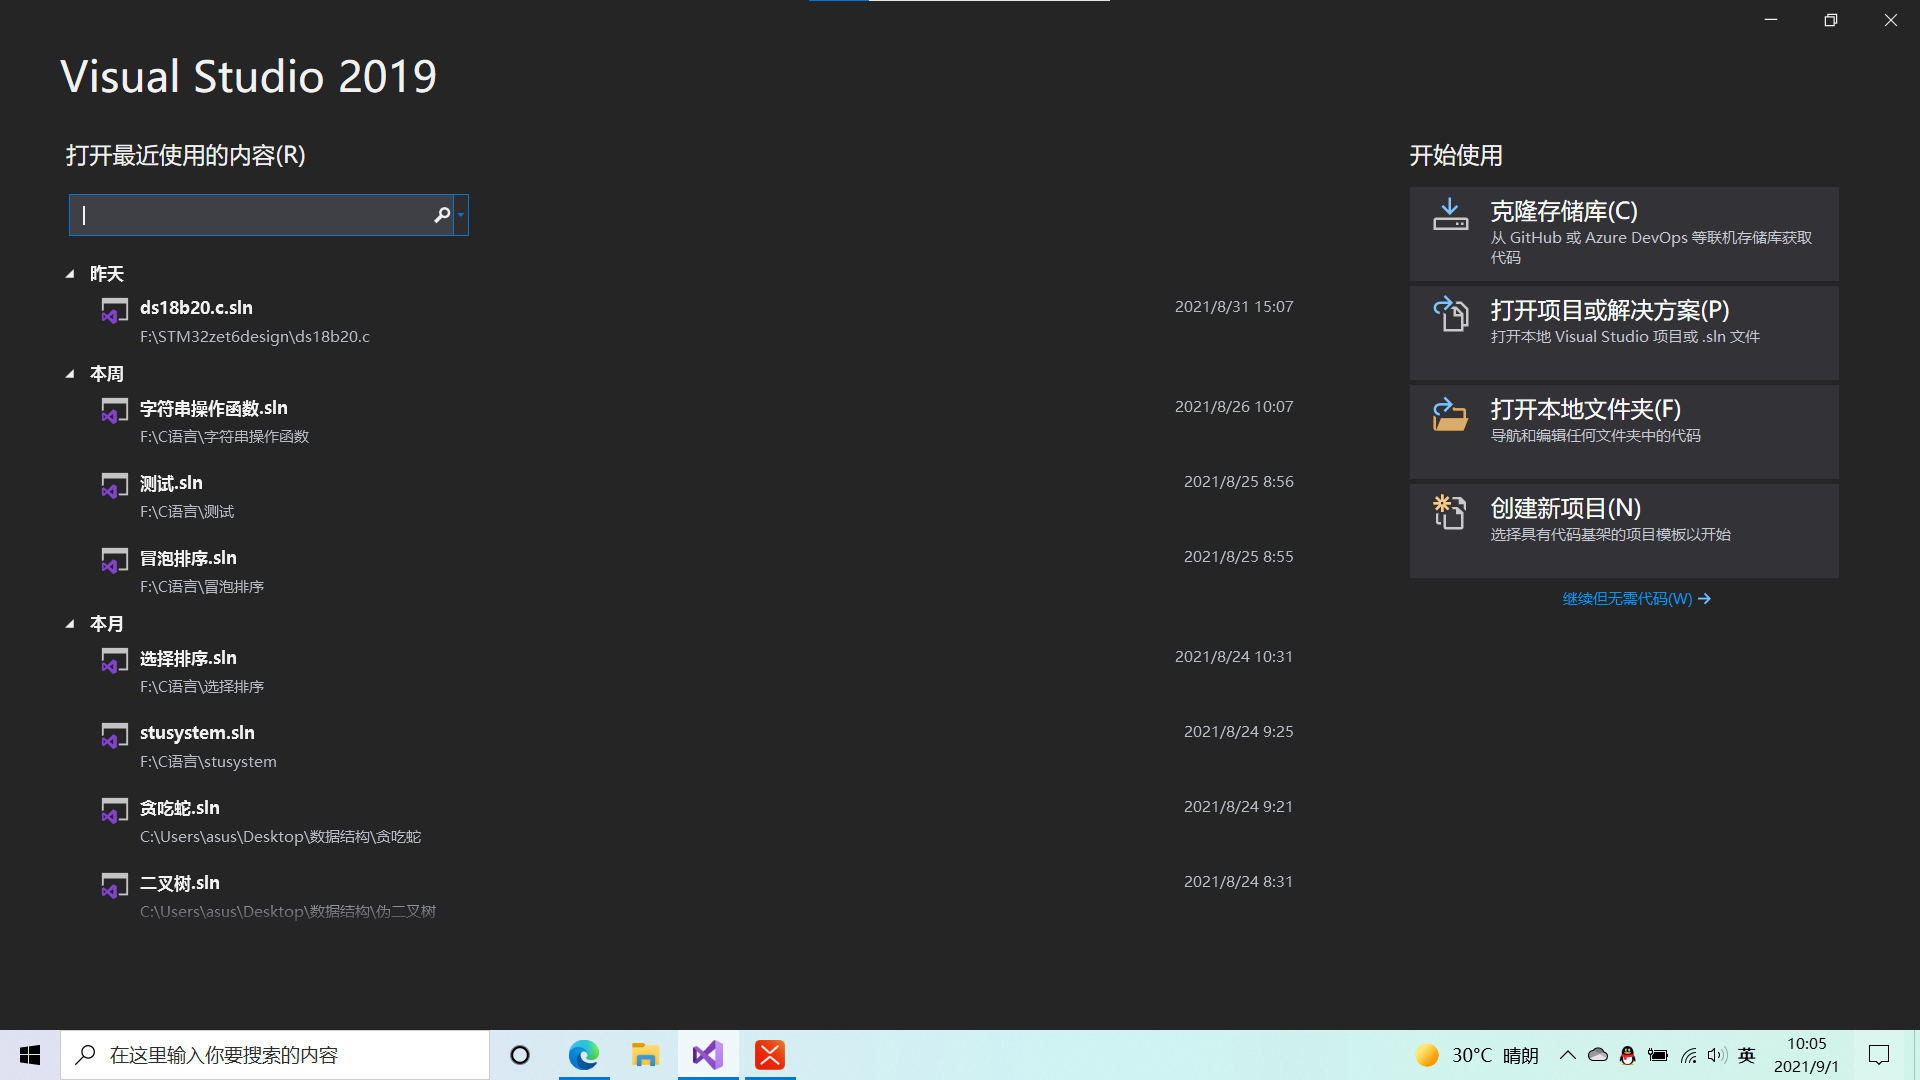Click the create new project icon
Viewport: 1920px width, 1080px height.
click(1450, 512)
